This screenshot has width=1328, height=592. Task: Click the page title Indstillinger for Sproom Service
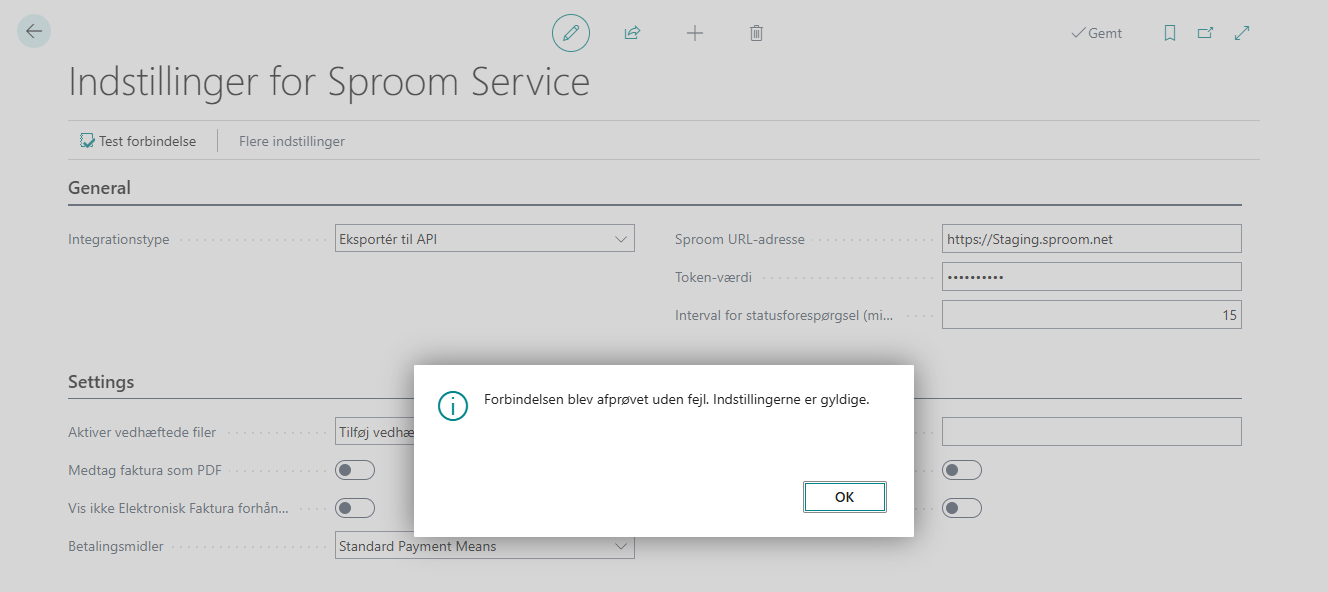329,82
